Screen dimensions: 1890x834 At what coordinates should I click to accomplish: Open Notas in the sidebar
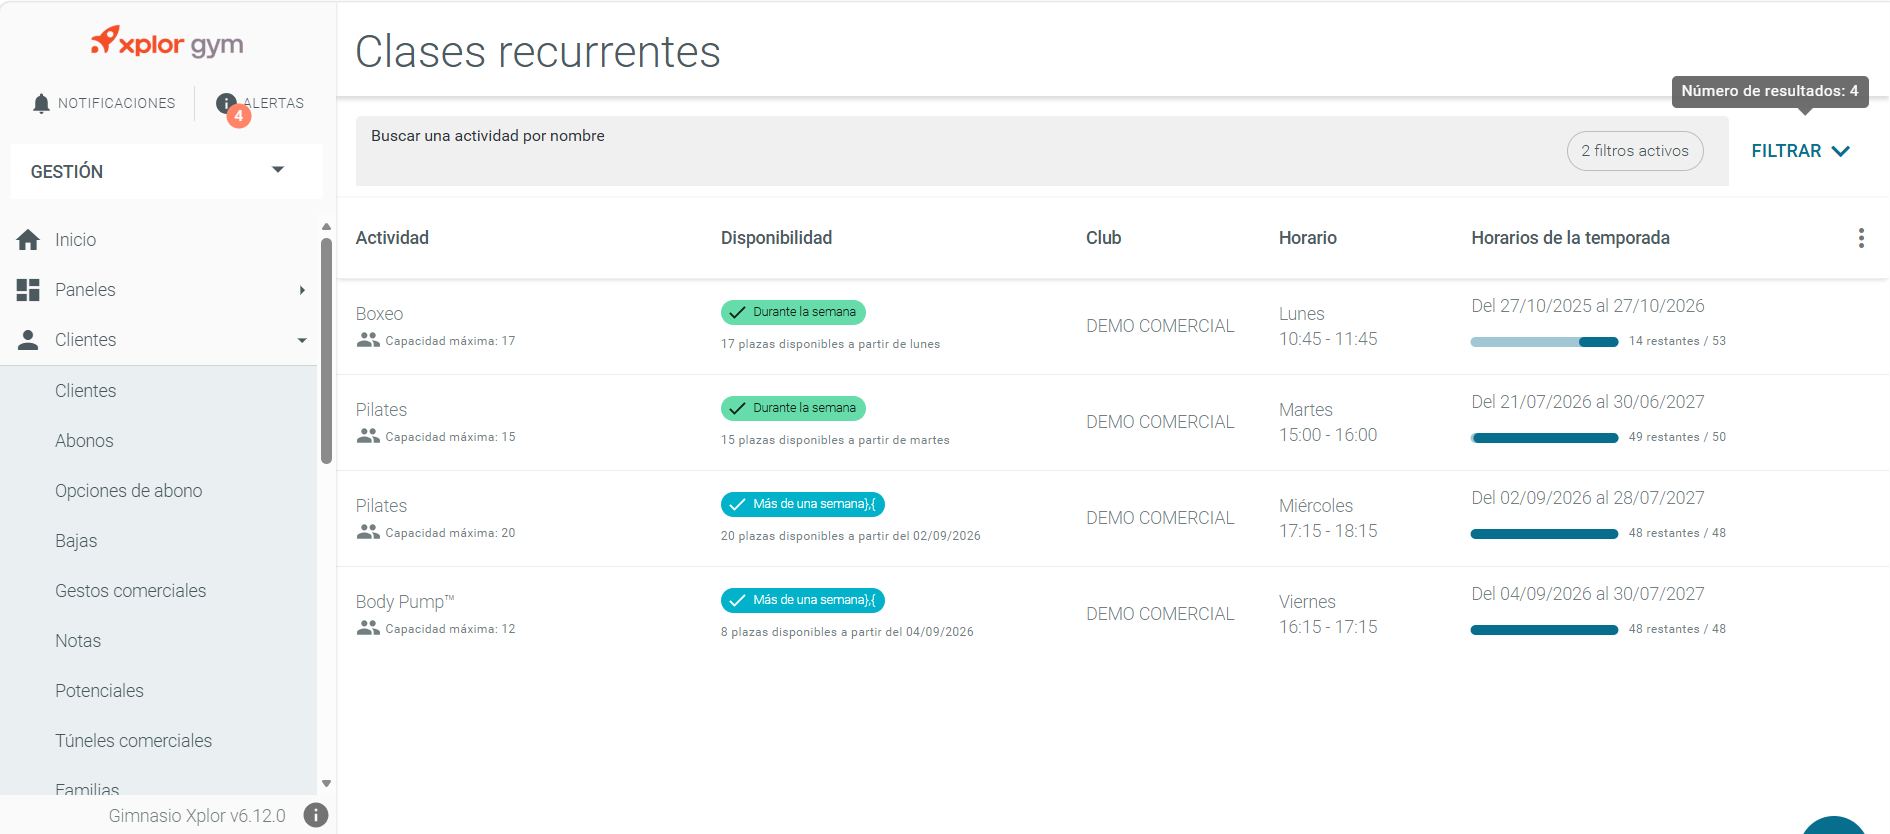[78, 641]
